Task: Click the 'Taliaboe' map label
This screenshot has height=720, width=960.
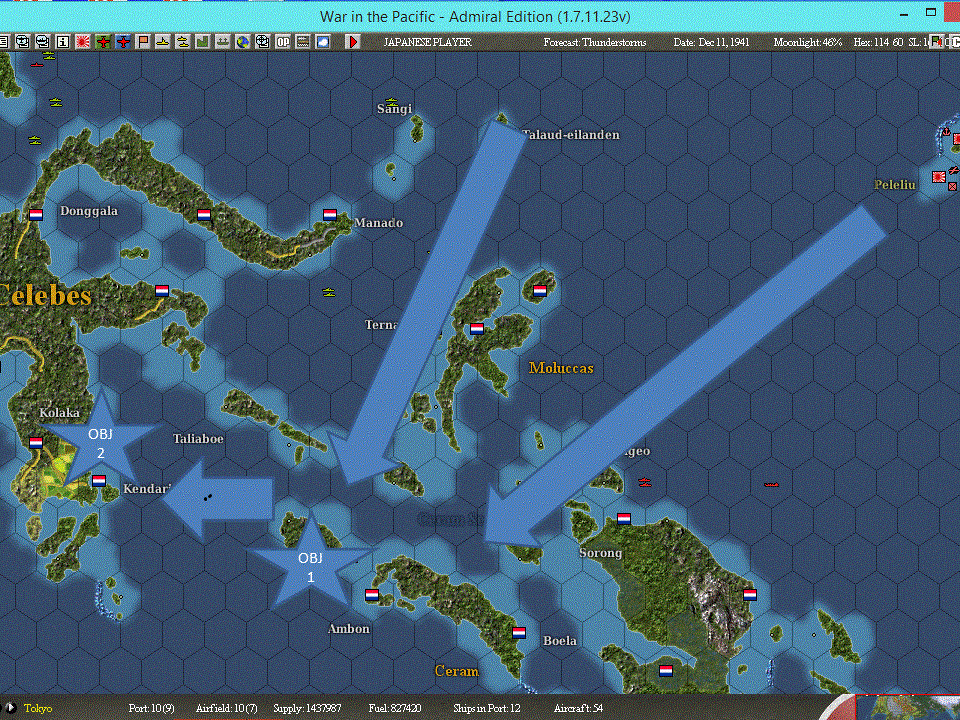Action: tap(198, 439)
